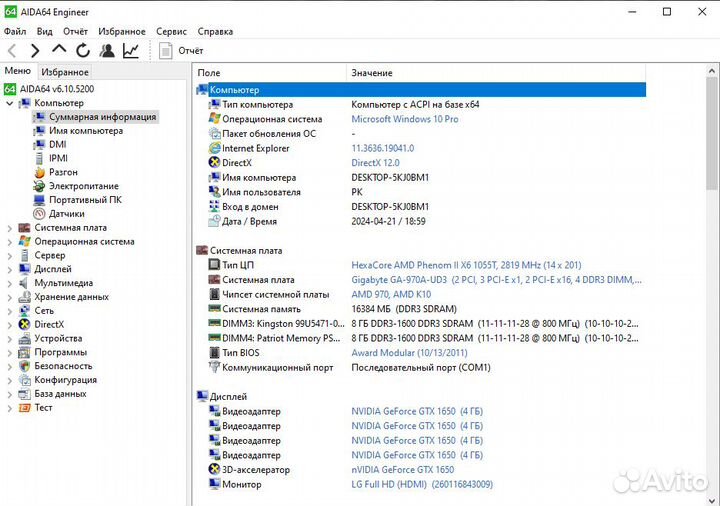Open the AMD 970, AMD K10 link

pos(391,294)
